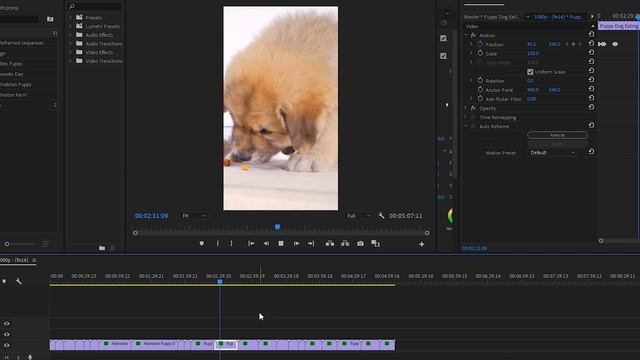The height and width of the screenshot is (360, 640).
Task: Expand the Presets folder
Action: click(x=70, y=18)
